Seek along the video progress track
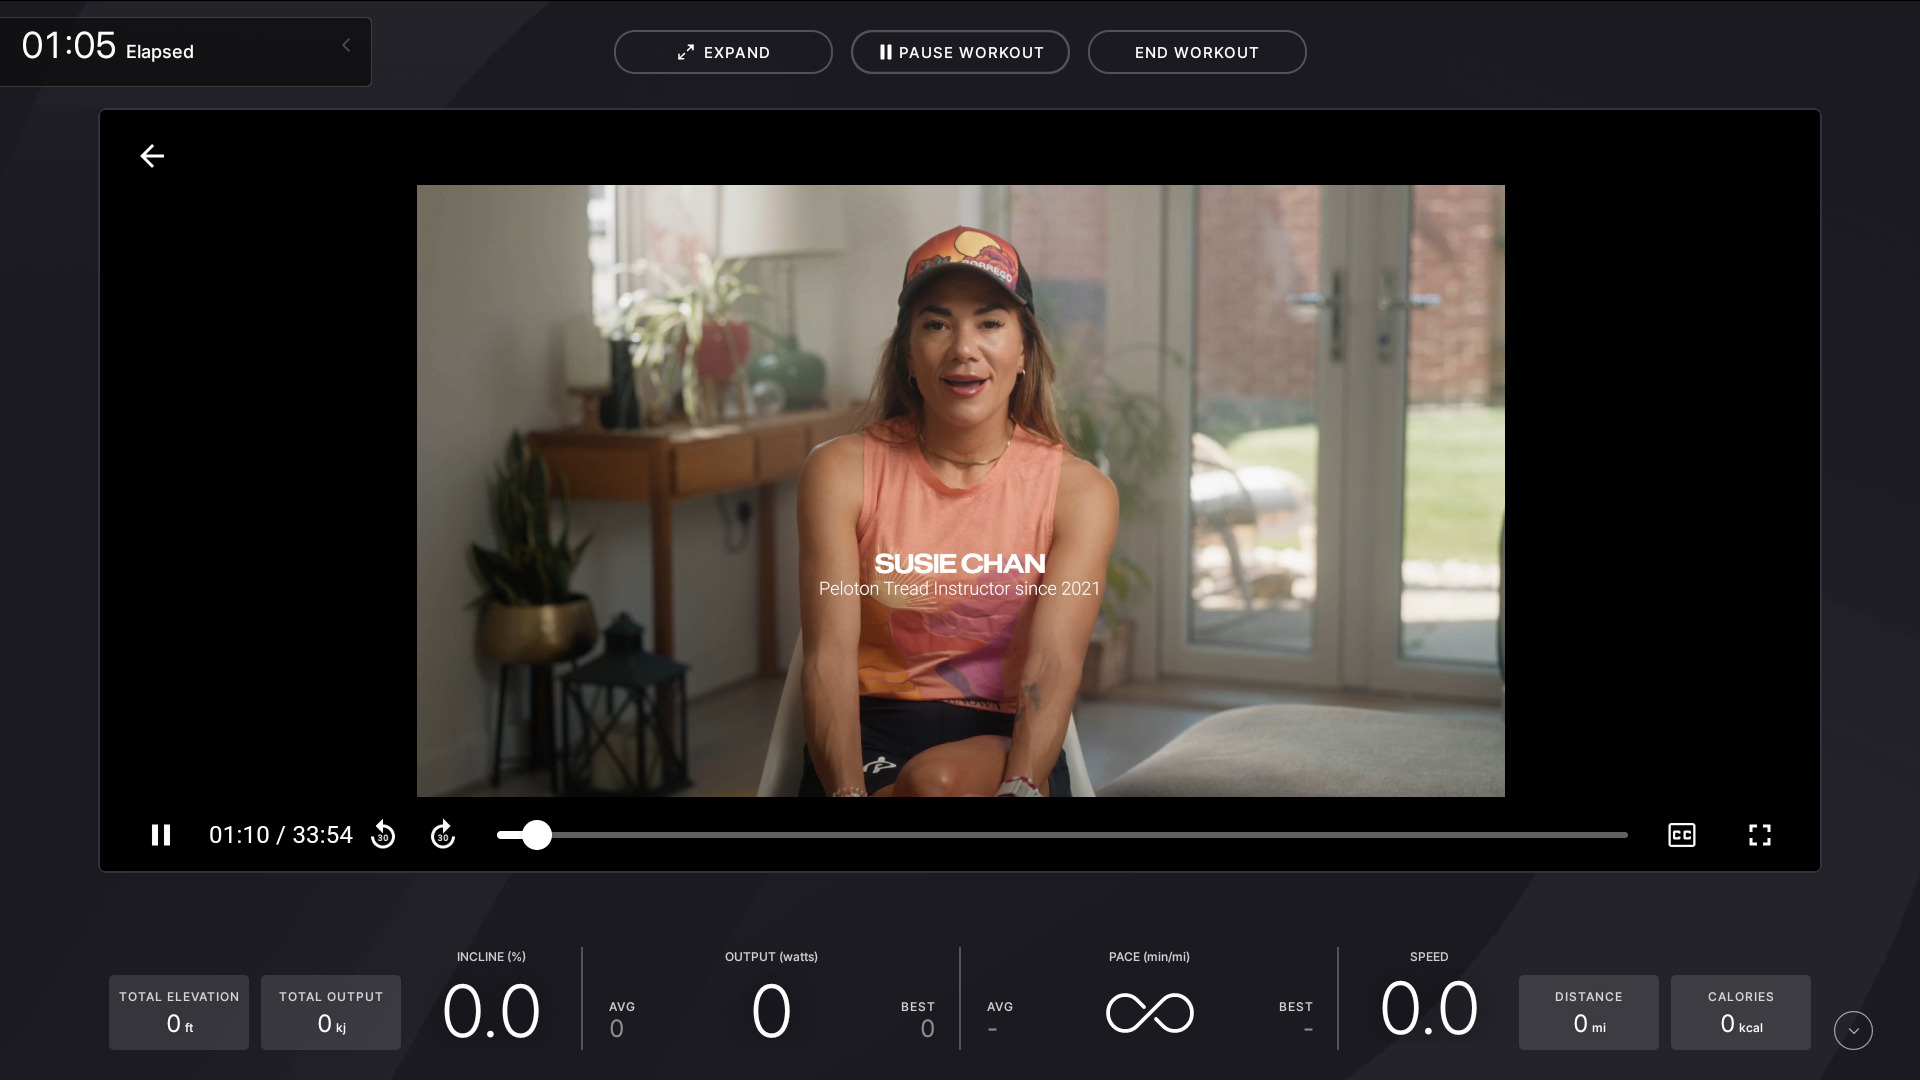This screenshot has width=1920, height=1080. [x=1062, y=835]
